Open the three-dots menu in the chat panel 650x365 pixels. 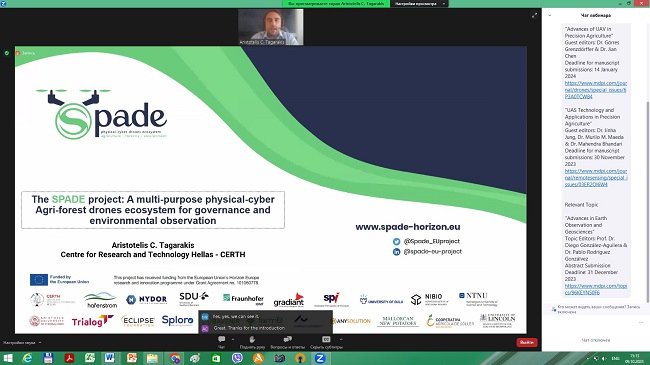641,322
